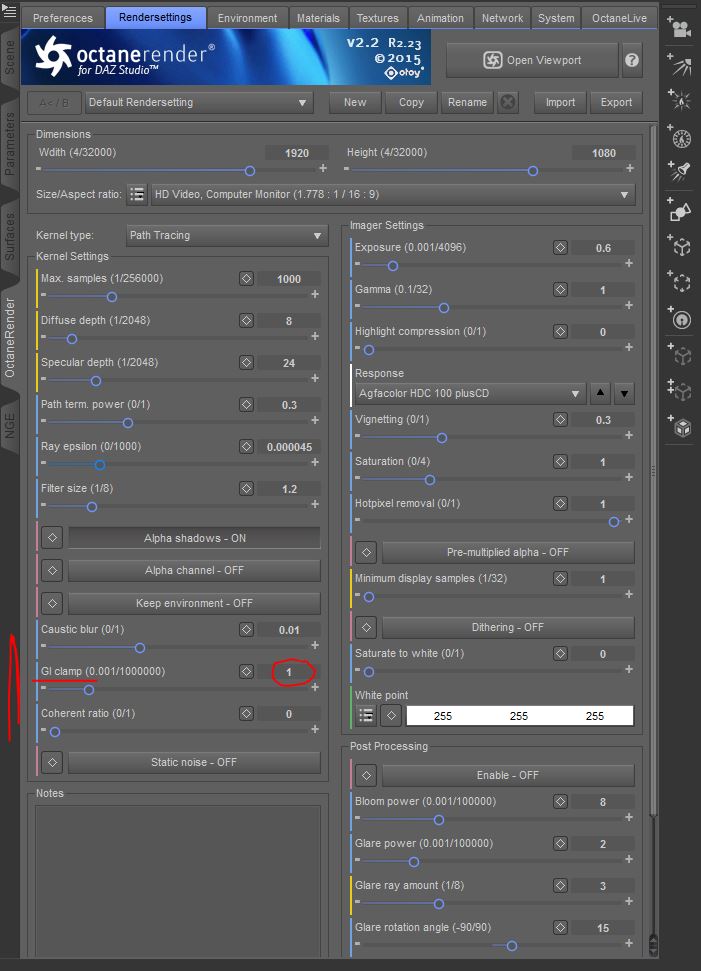Click the GI clamp value field
701x971 pixels.
point(289,672)
